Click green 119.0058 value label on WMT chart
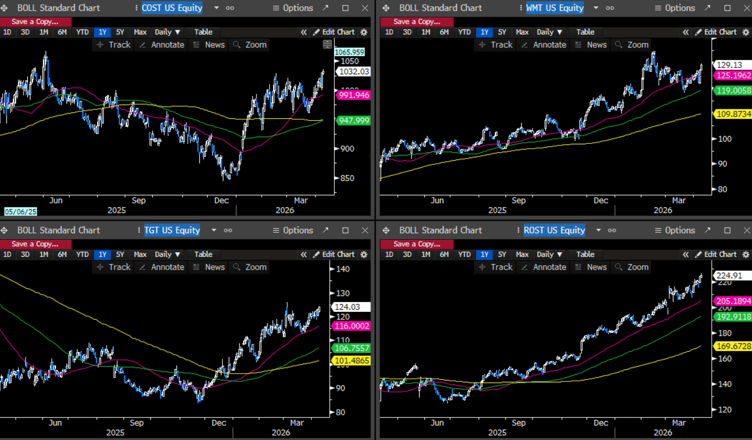752x440 pixels. click(733, 90)
